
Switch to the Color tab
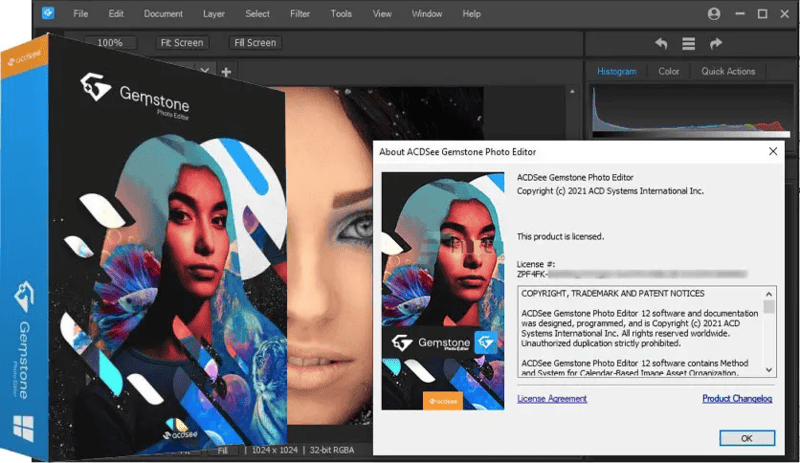668,71
